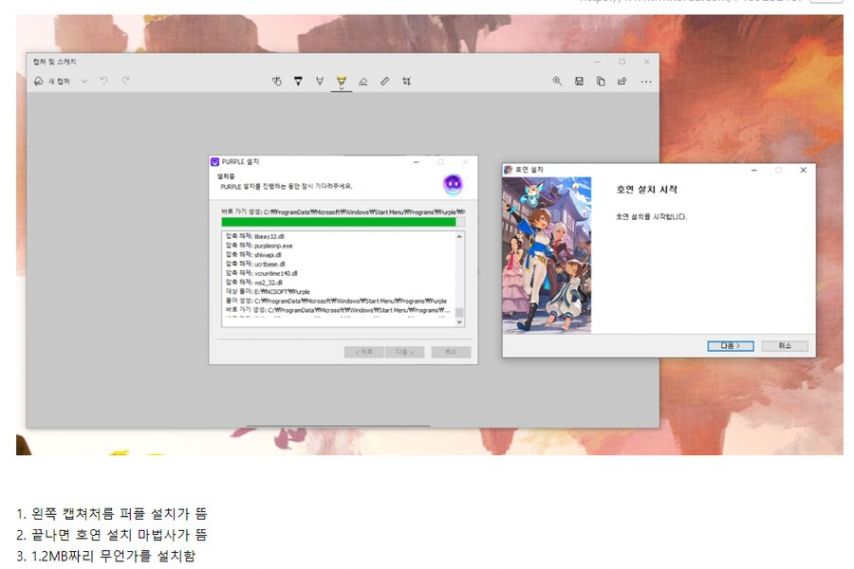Select the yellow highlighter tool

341,82
